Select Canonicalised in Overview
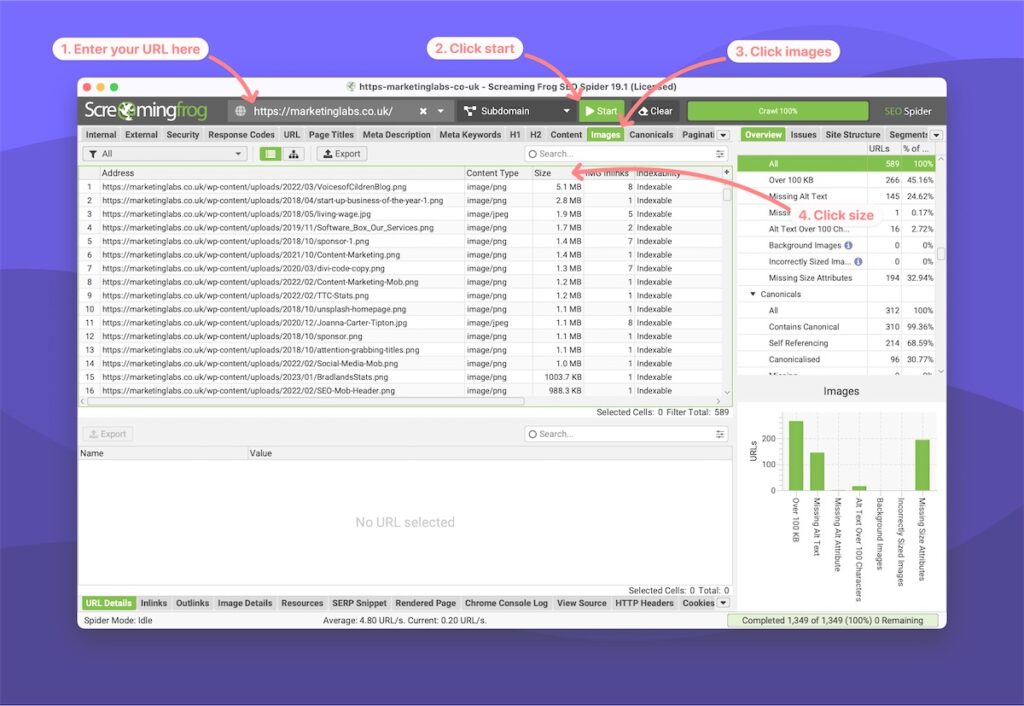 click(x=836, y=360)
